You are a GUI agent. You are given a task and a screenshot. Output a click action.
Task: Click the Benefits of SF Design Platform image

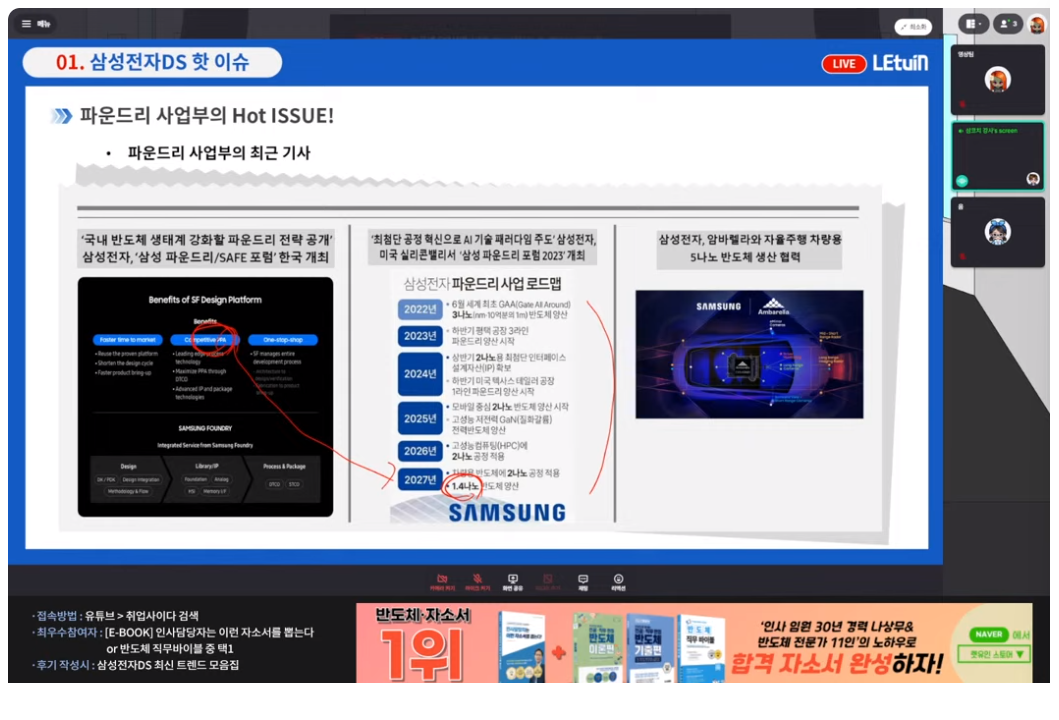click(205, 397)
